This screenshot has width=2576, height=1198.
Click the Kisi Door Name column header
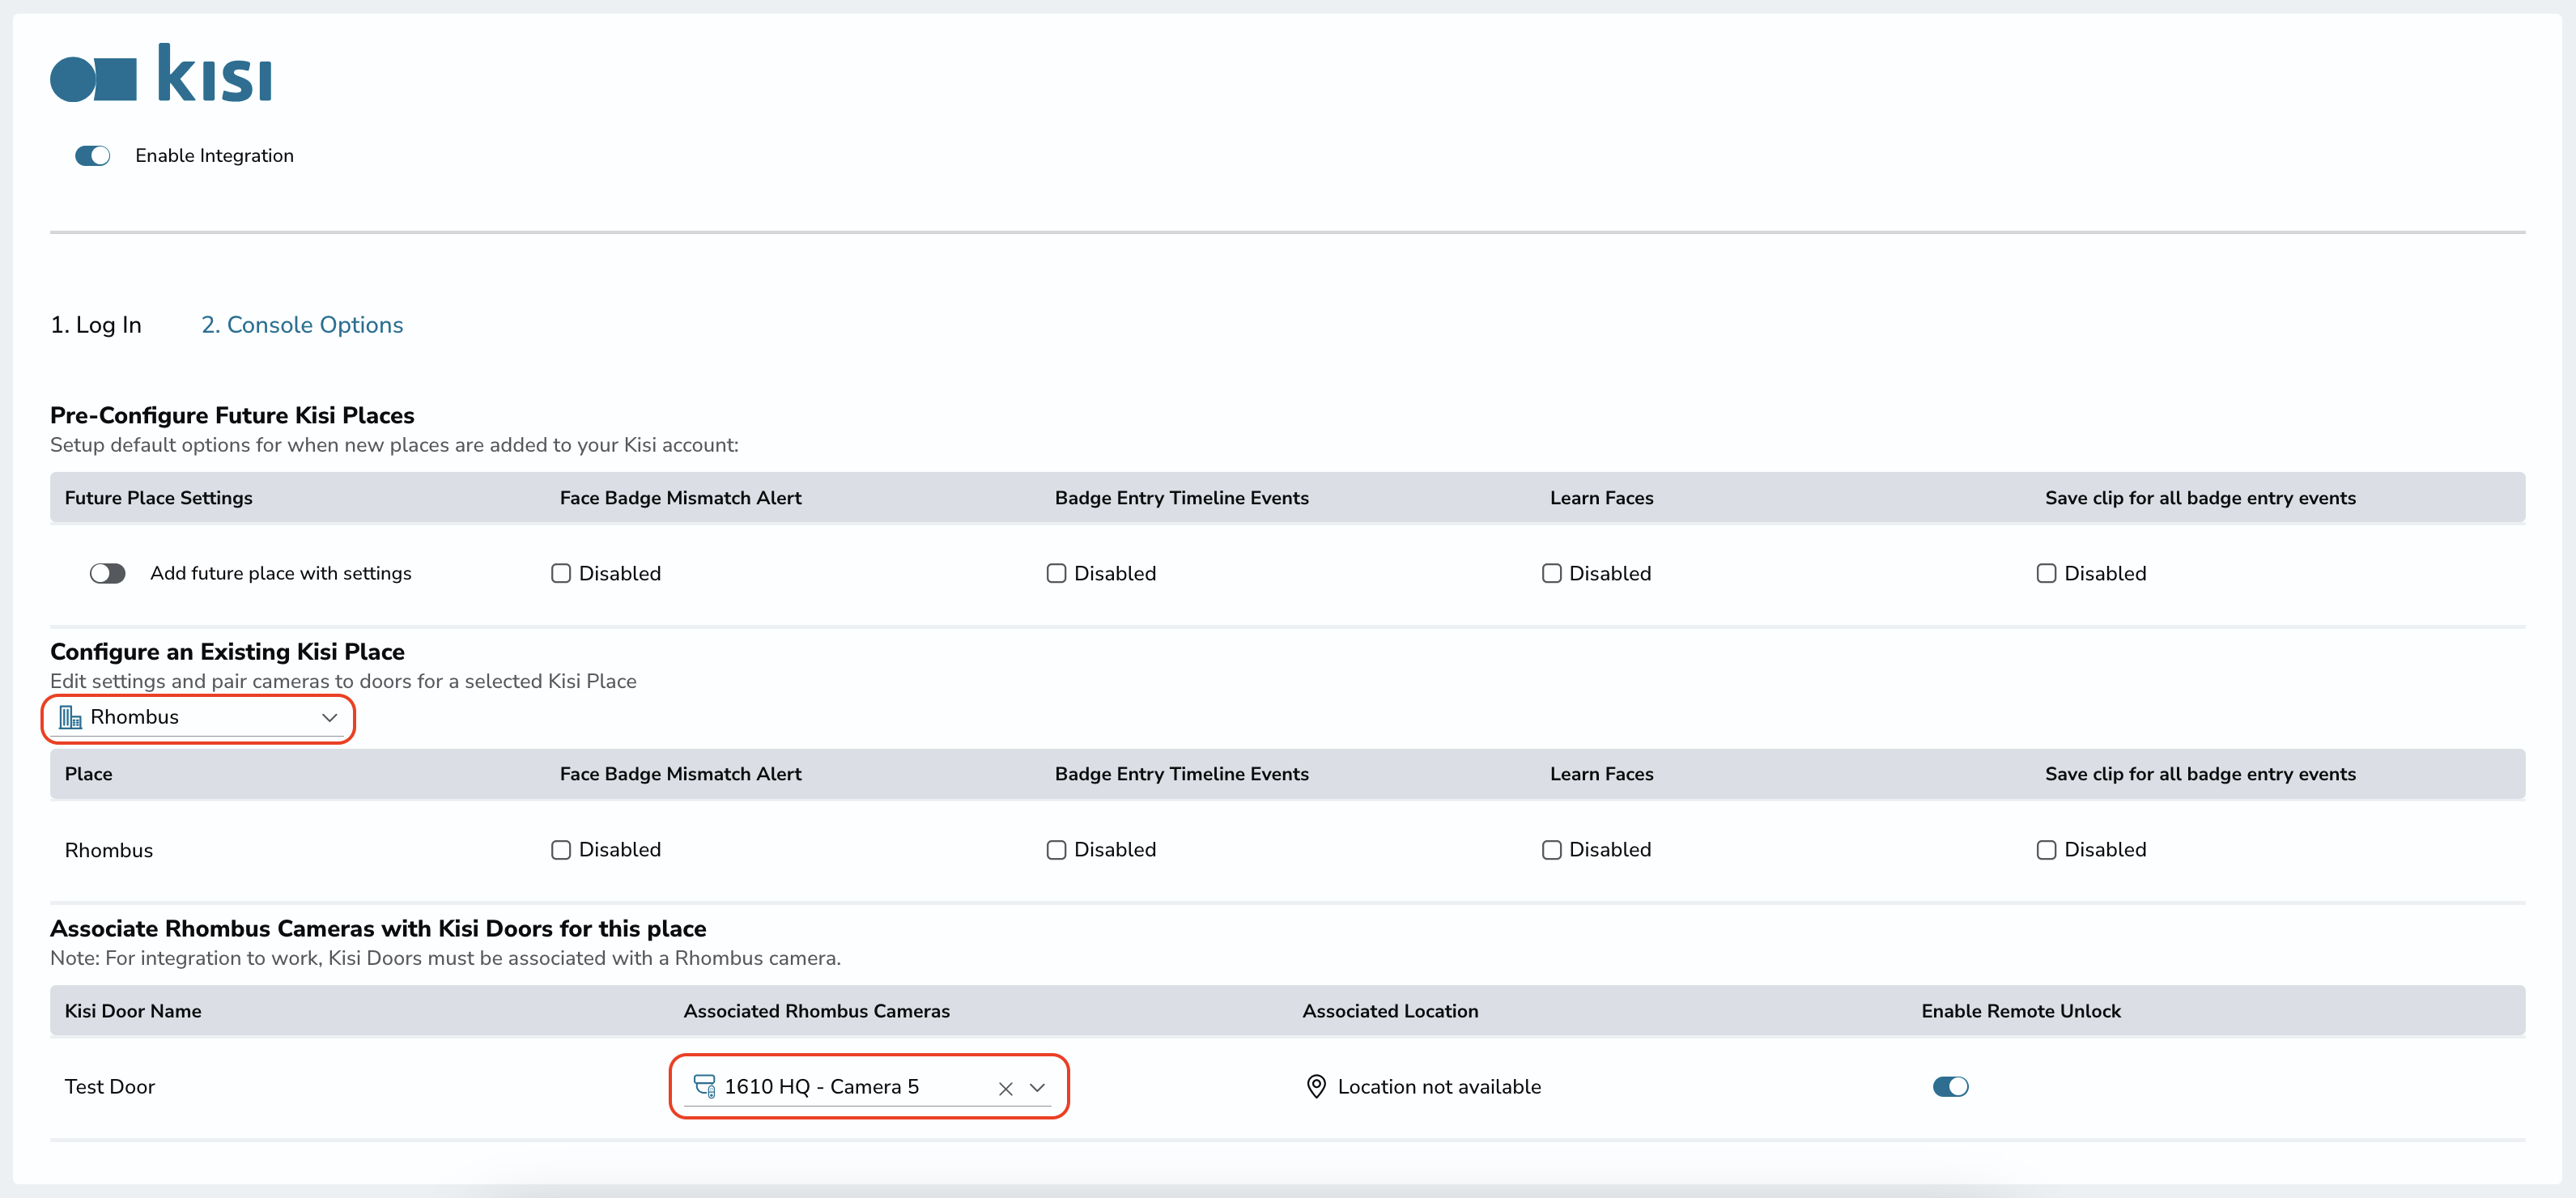pos(133,1011)
